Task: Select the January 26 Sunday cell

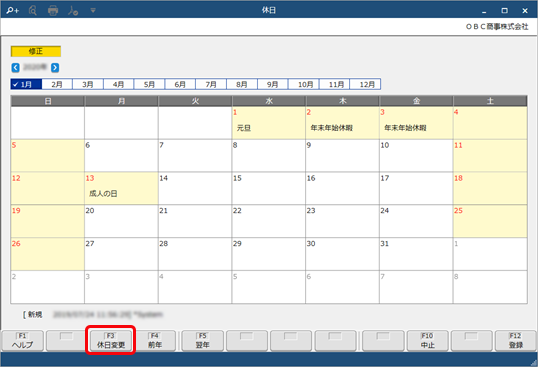Action: tap(47, 254)
